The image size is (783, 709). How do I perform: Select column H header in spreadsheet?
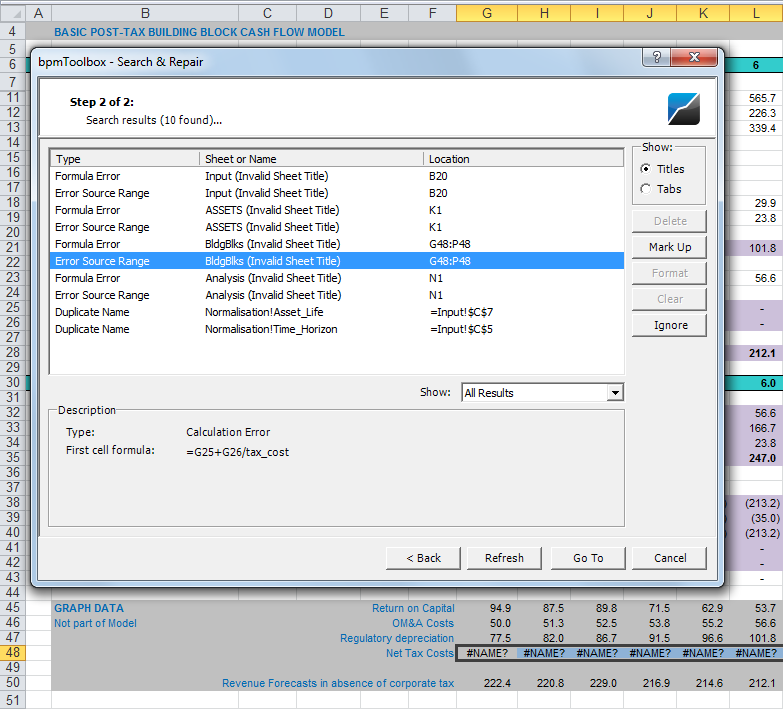(544, 13)
